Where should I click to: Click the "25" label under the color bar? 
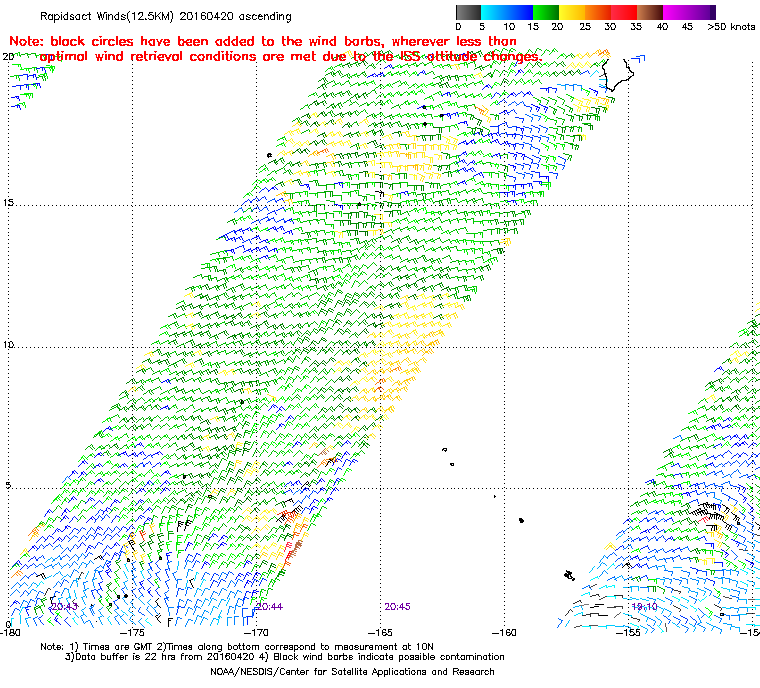click(585, 27)
